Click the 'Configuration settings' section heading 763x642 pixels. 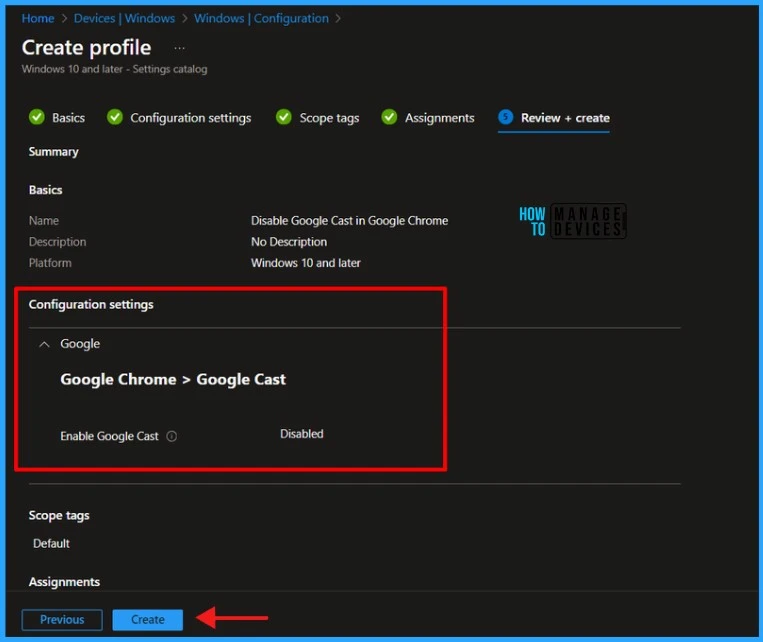(x=91, y=304)
